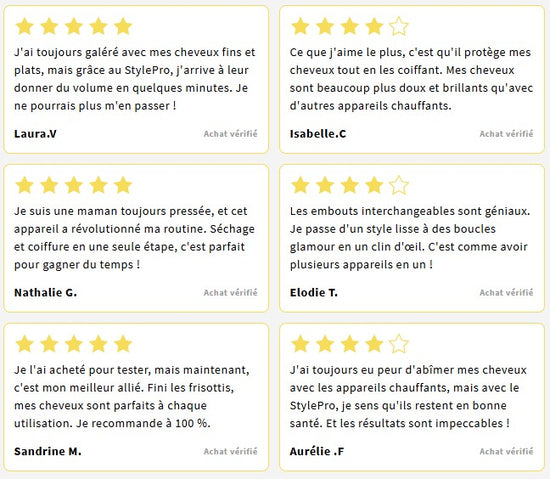This screenshot has height=479, width=550.
Task: Click the first star in Laura.V's review
Action: click(25, 27)
